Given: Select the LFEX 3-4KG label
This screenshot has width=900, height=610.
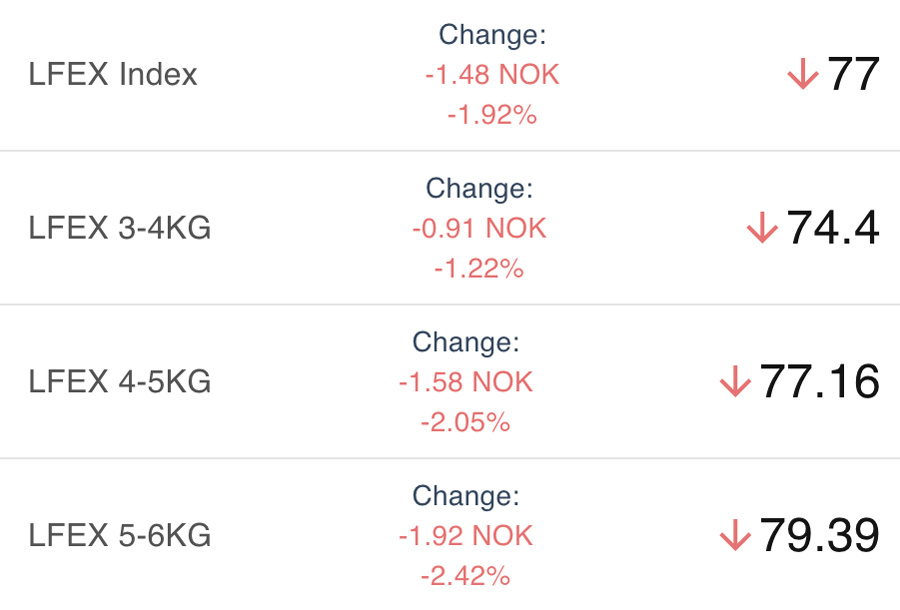Looking at the screenshot, I should pos(120,229).
